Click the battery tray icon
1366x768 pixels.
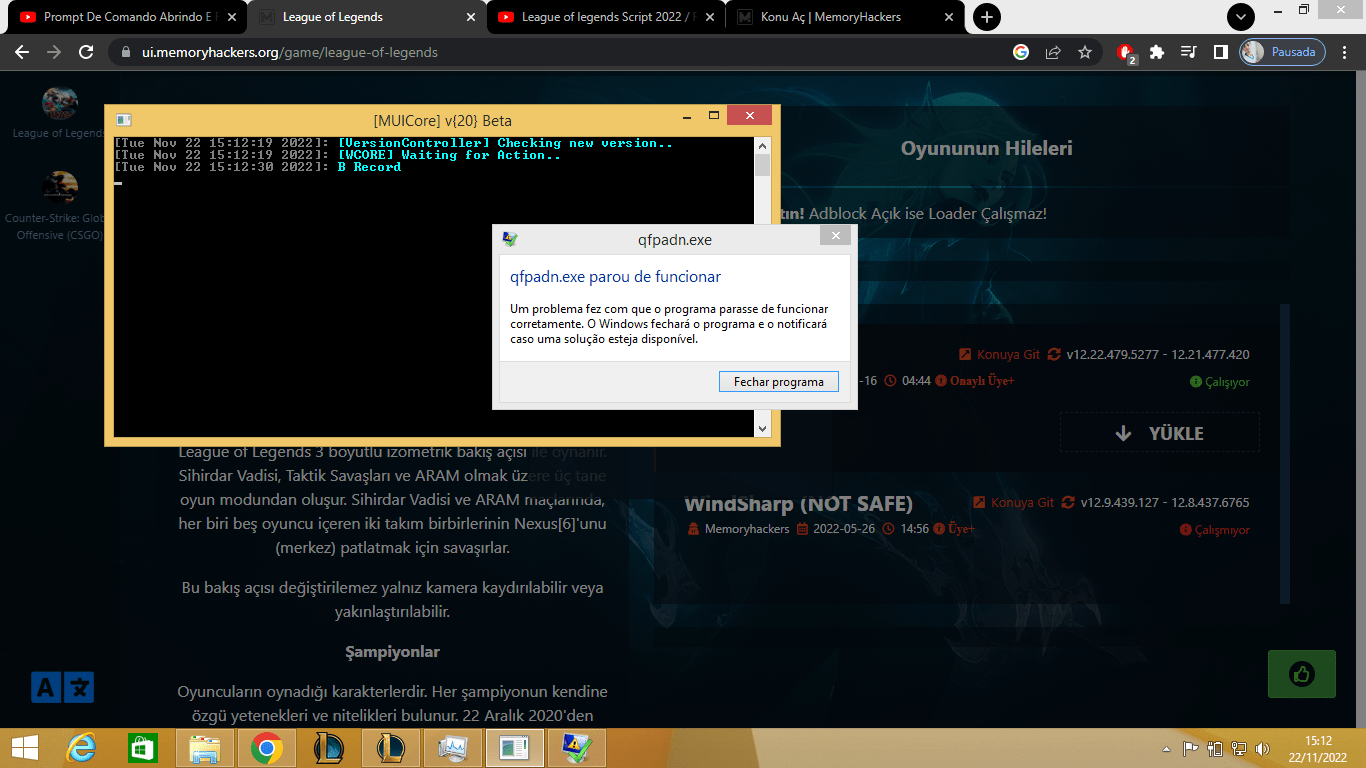coord(1215,748)
